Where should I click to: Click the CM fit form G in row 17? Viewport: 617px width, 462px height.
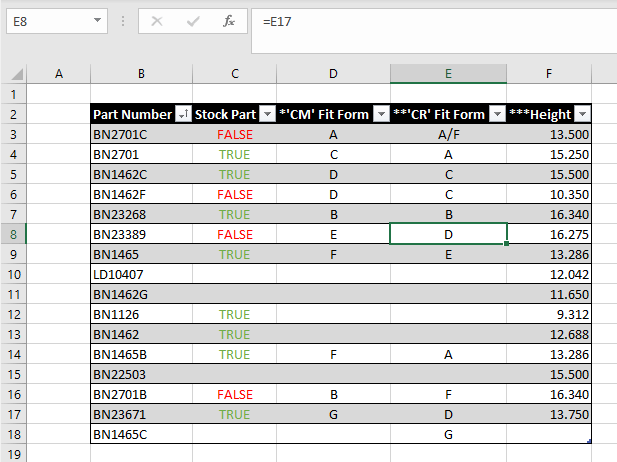tap(333, 414)
